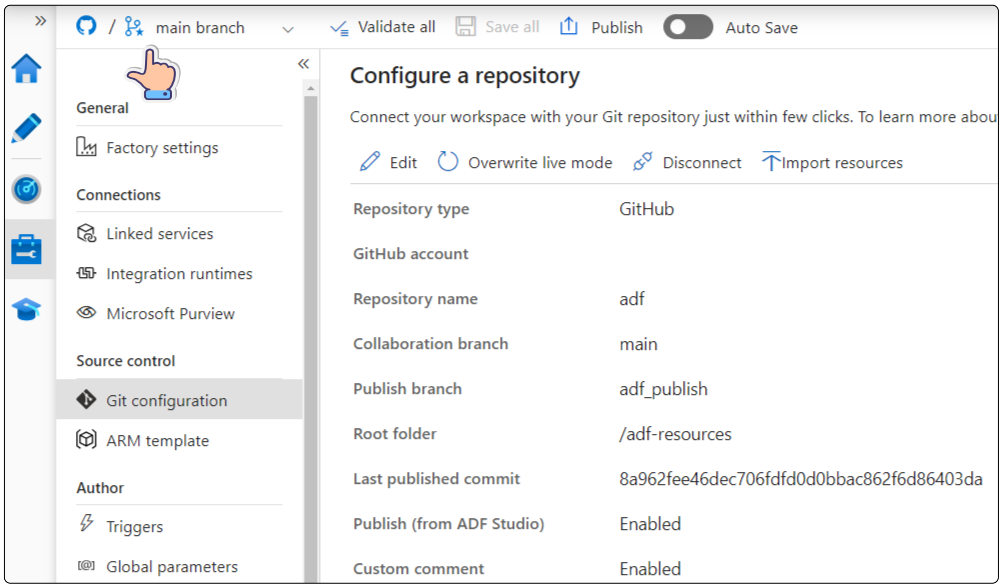1007x586 pixels.
Task: Open the Author pencil icon
Action: [26, 129]
